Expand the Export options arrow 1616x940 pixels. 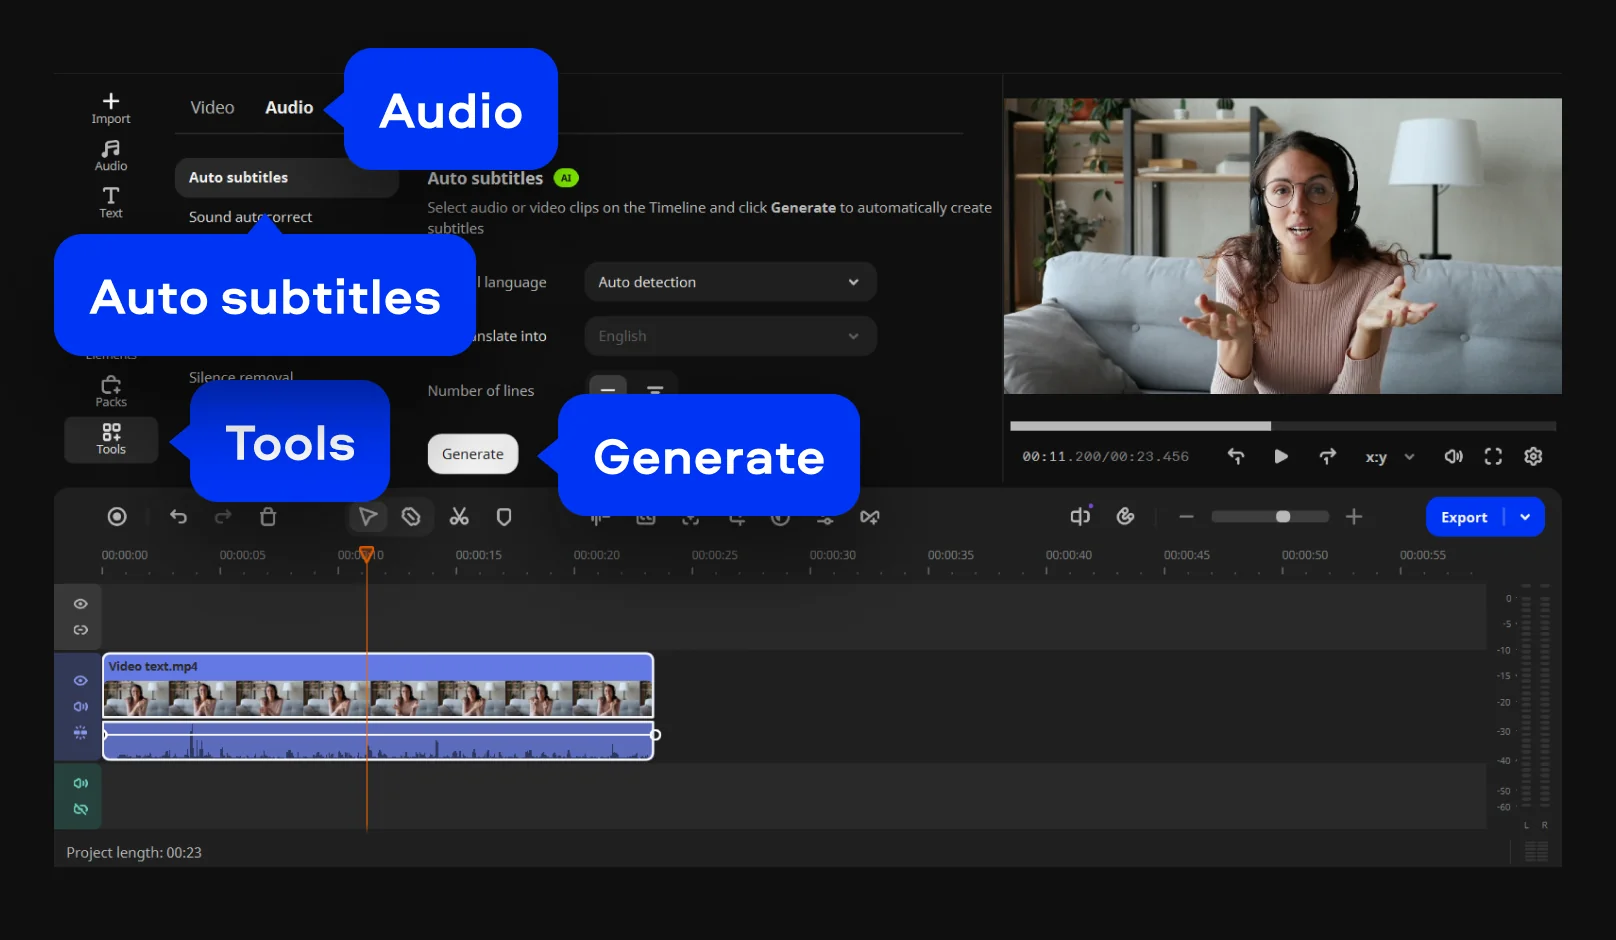pyautogui.click(x=1525, y=517)
